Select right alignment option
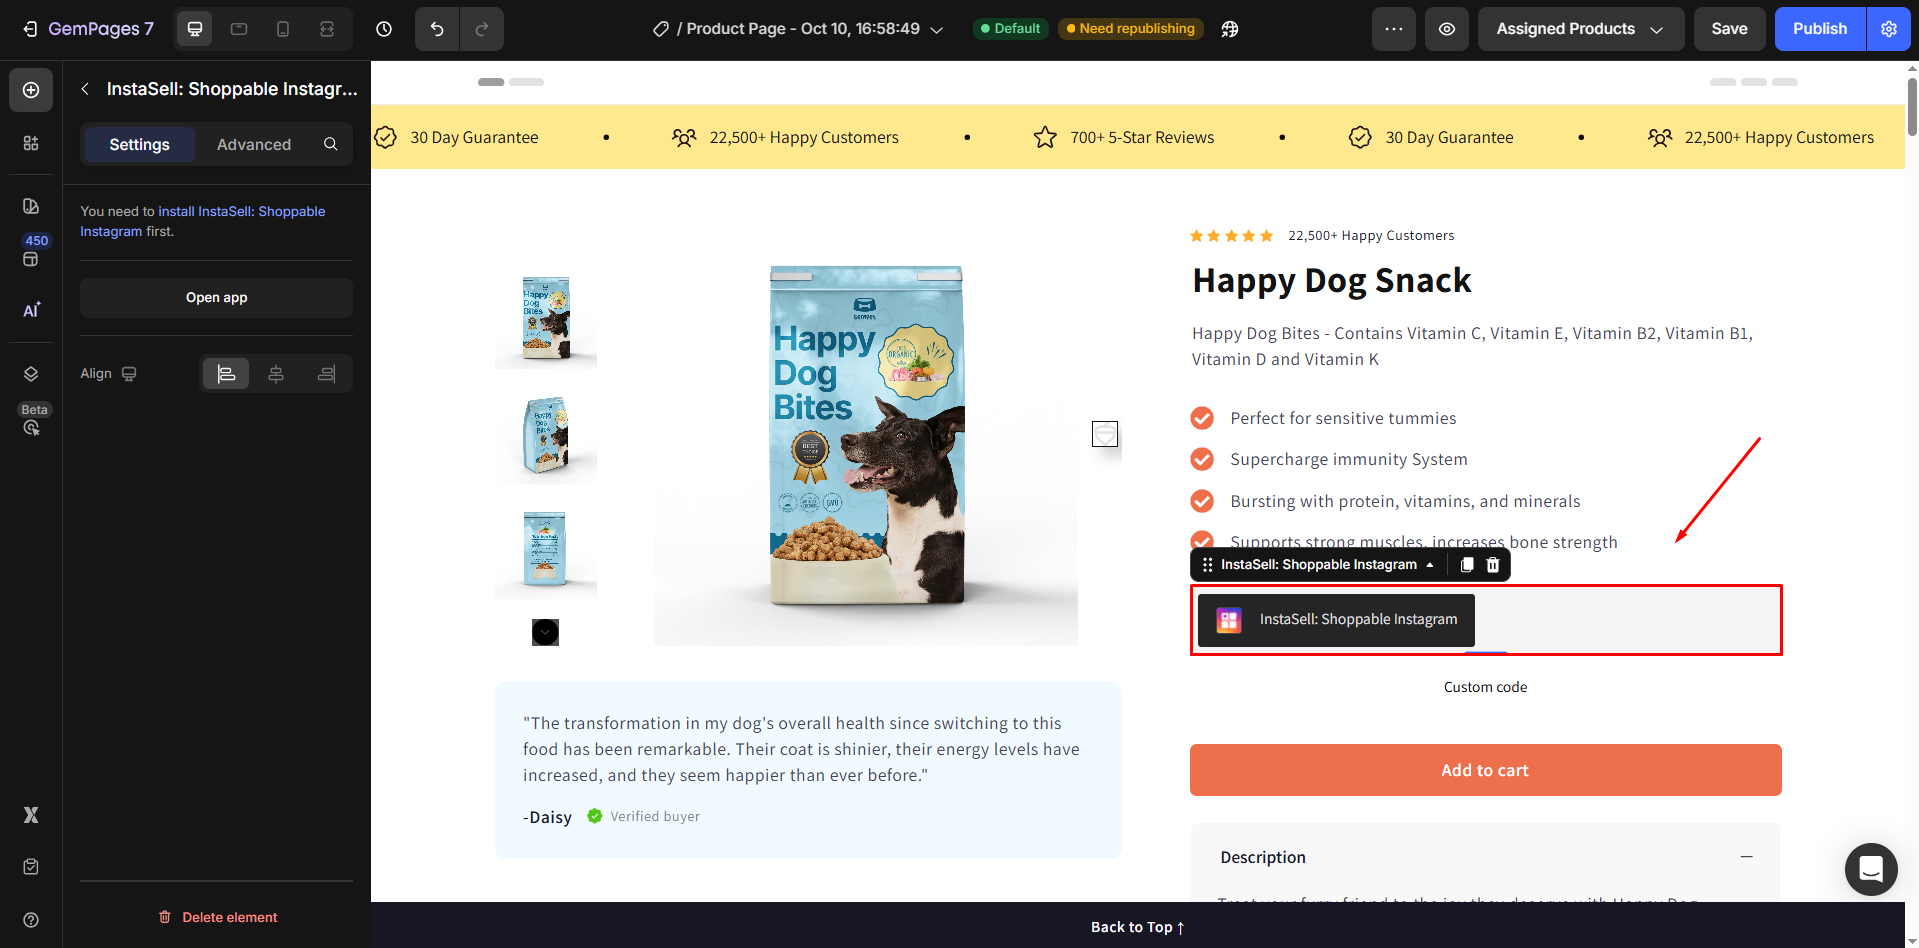 (x=326, y=374)
